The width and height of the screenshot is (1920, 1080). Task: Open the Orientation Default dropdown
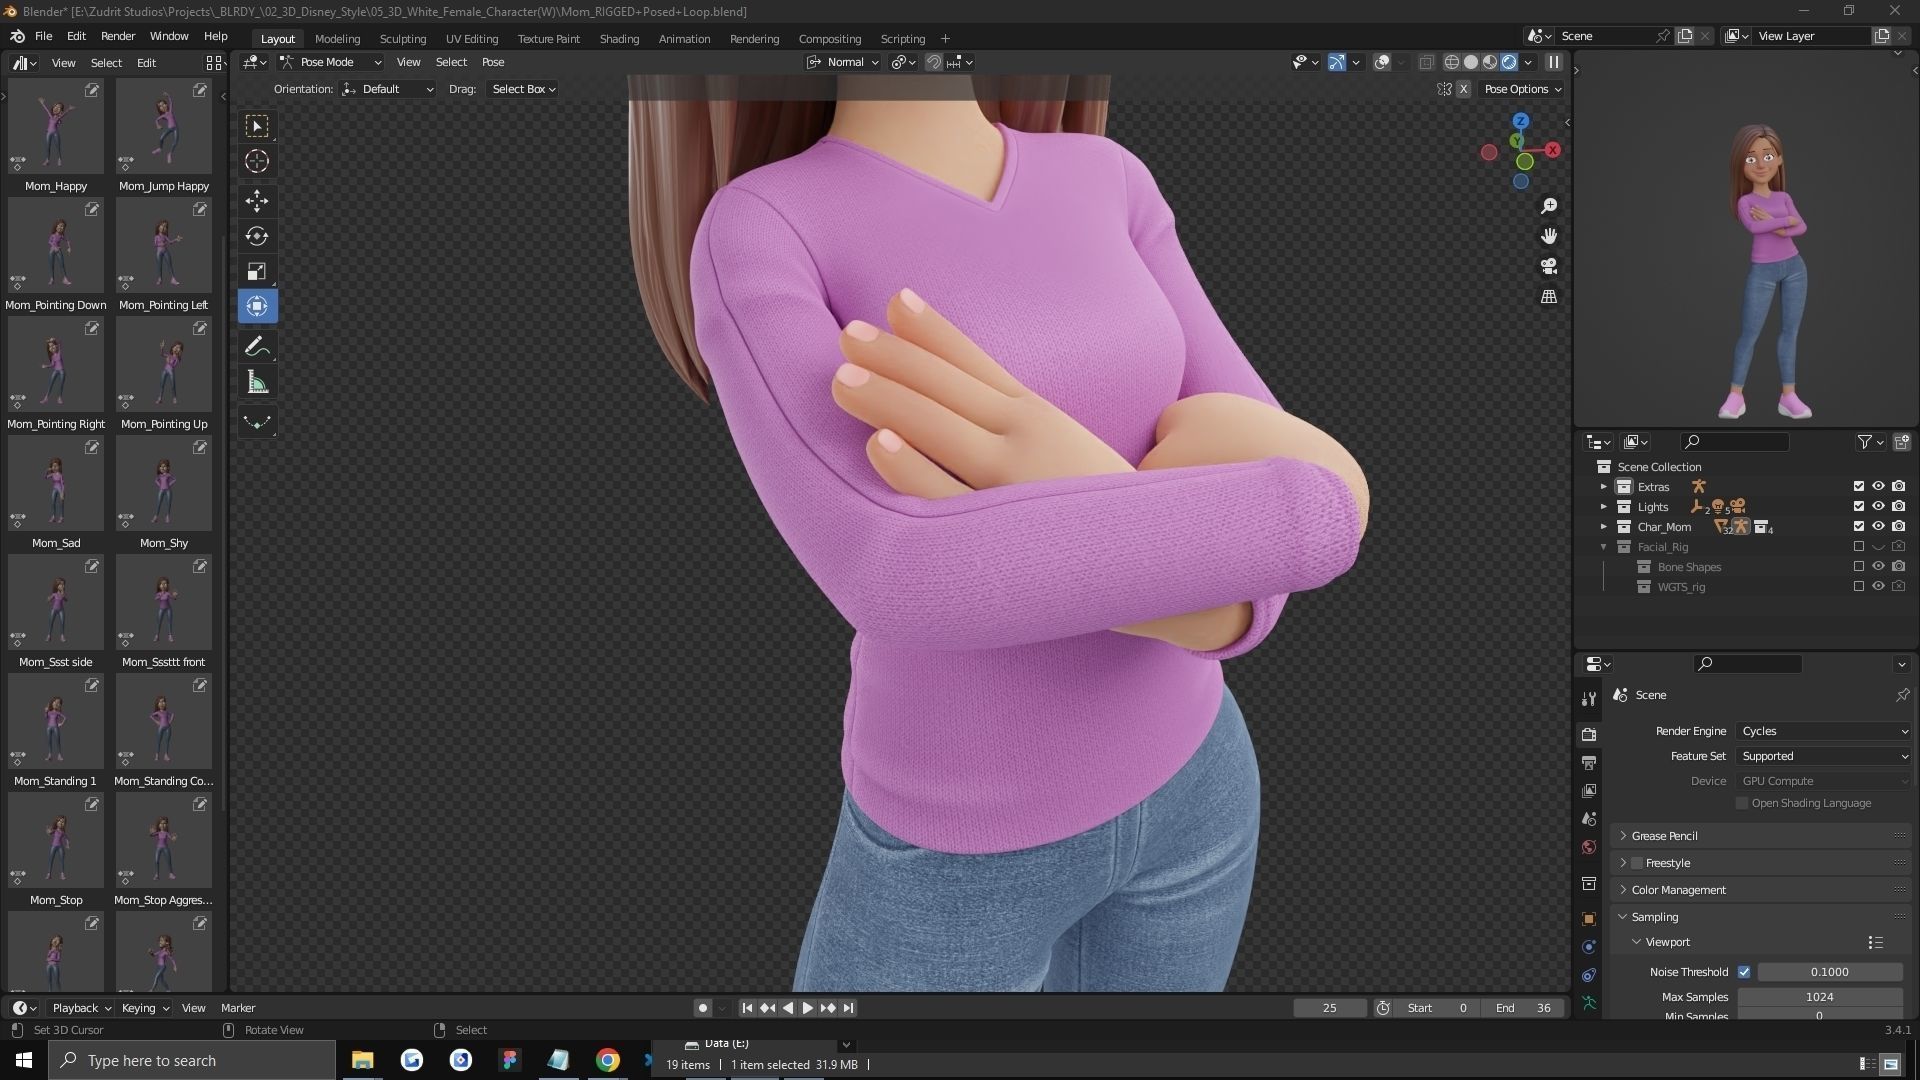pos(388,89)
